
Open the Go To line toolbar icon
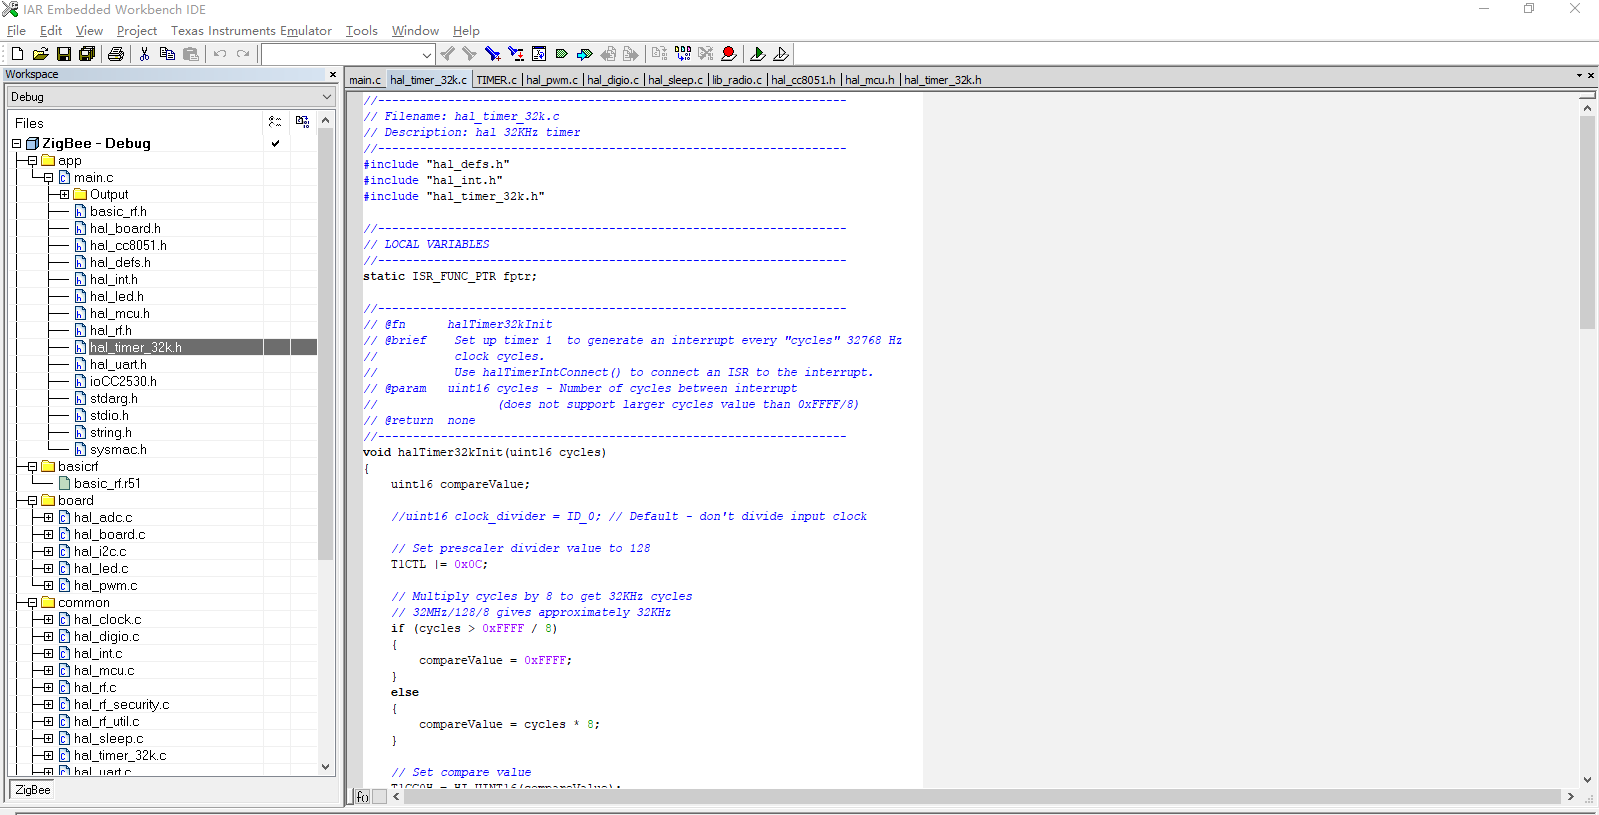coord(539,54)
